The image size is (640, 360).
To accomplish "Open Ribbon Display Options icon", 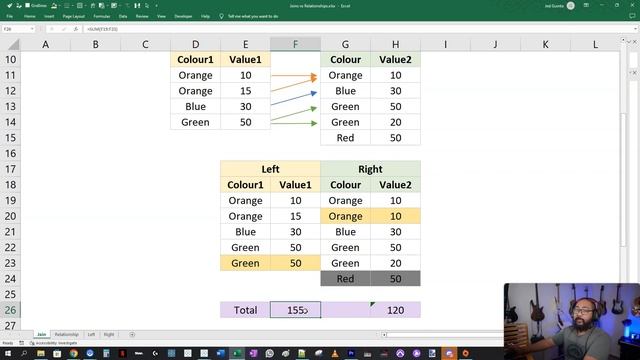I will [x=586, y=5].
